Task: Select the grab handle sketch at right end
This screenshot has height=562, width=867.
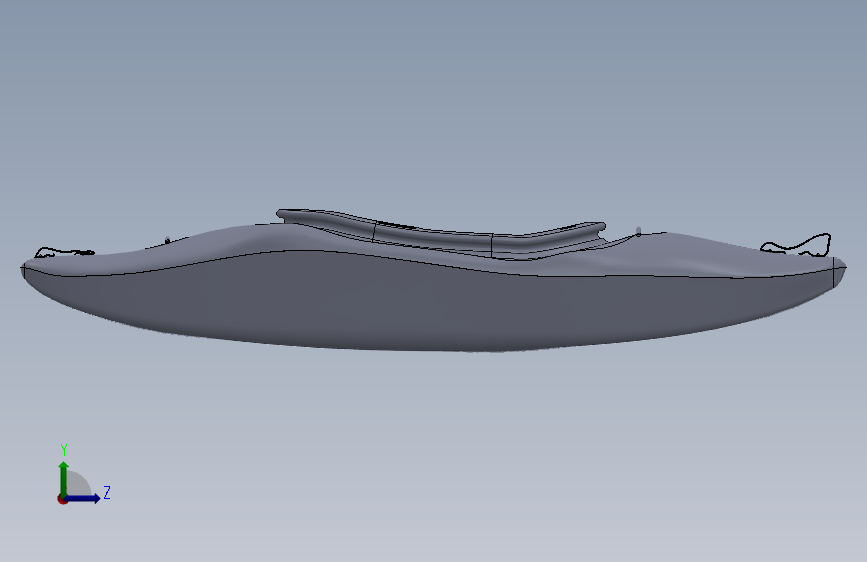Action: click(796, 245)
